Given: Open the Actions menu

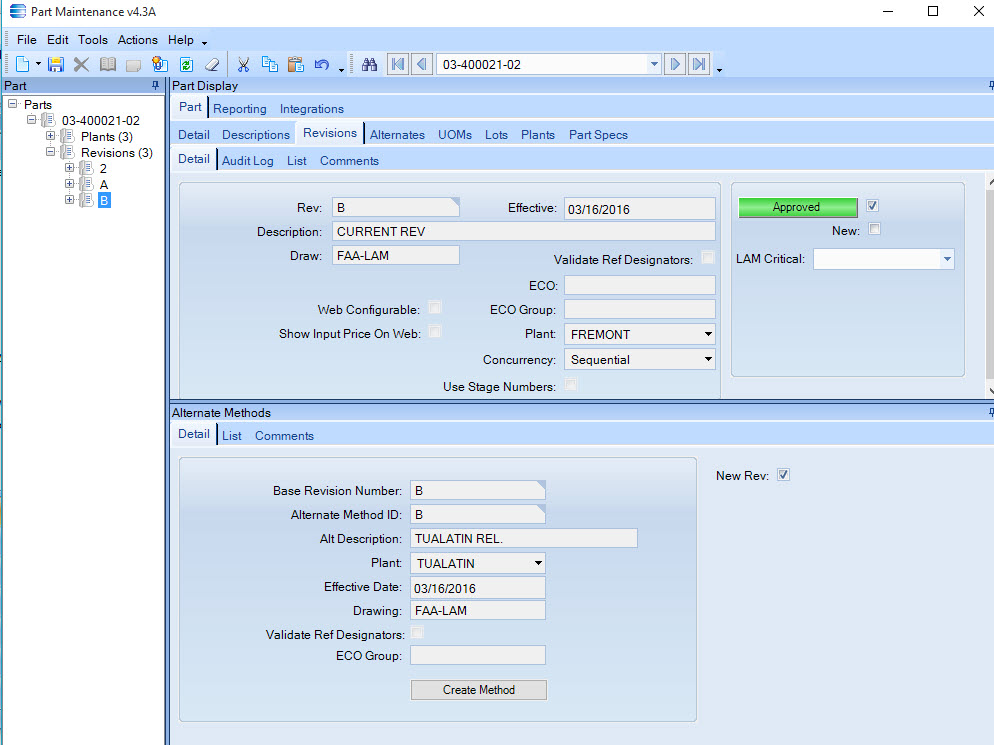Looking at the screenshot, I should pyautogui.click(x=137, y=39).
